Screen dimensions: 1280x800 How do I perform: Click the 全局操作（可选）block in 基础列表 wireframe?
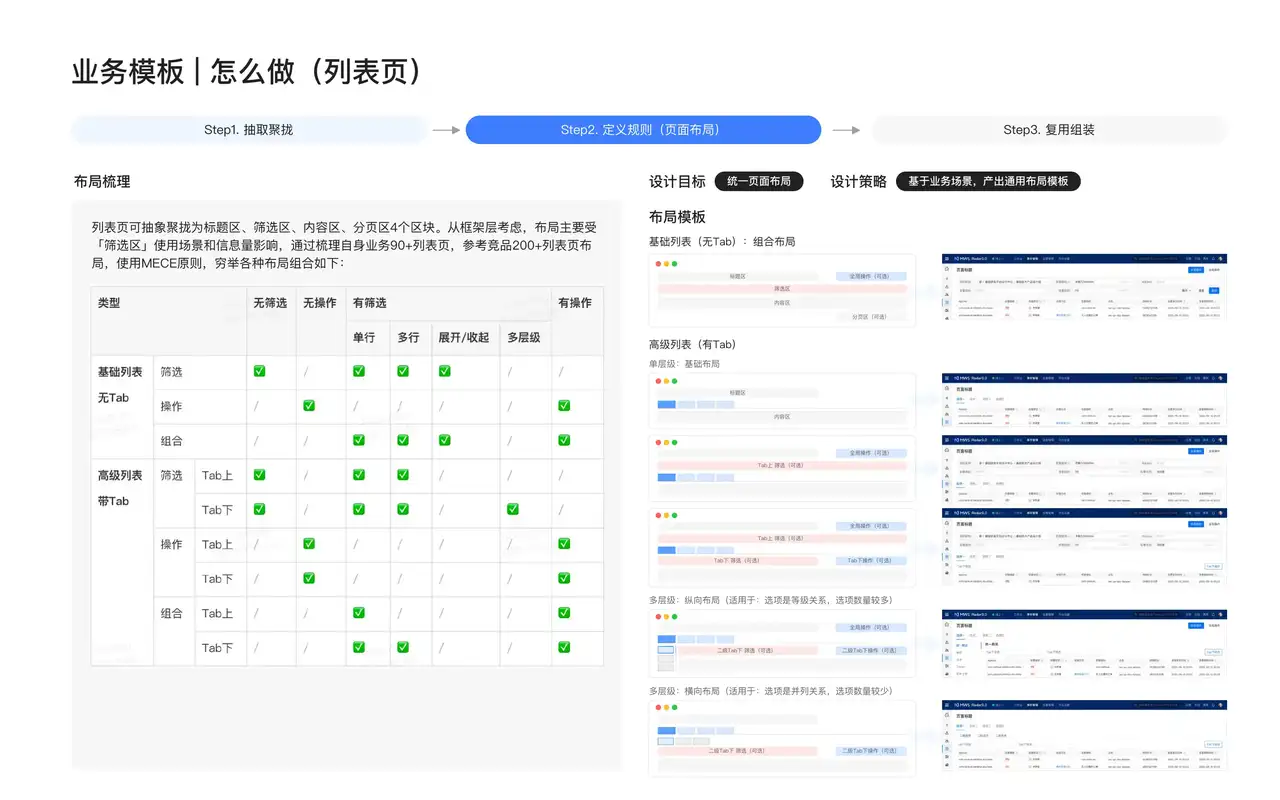(870, 275)
